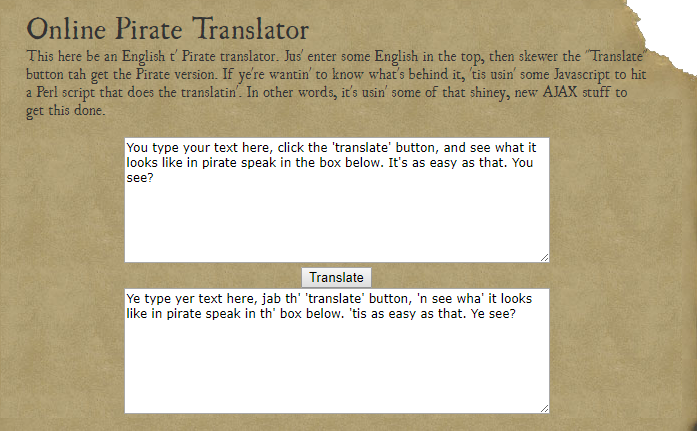Focus the pirate output text box
697x431 pixels.
(x=337, y=351)
